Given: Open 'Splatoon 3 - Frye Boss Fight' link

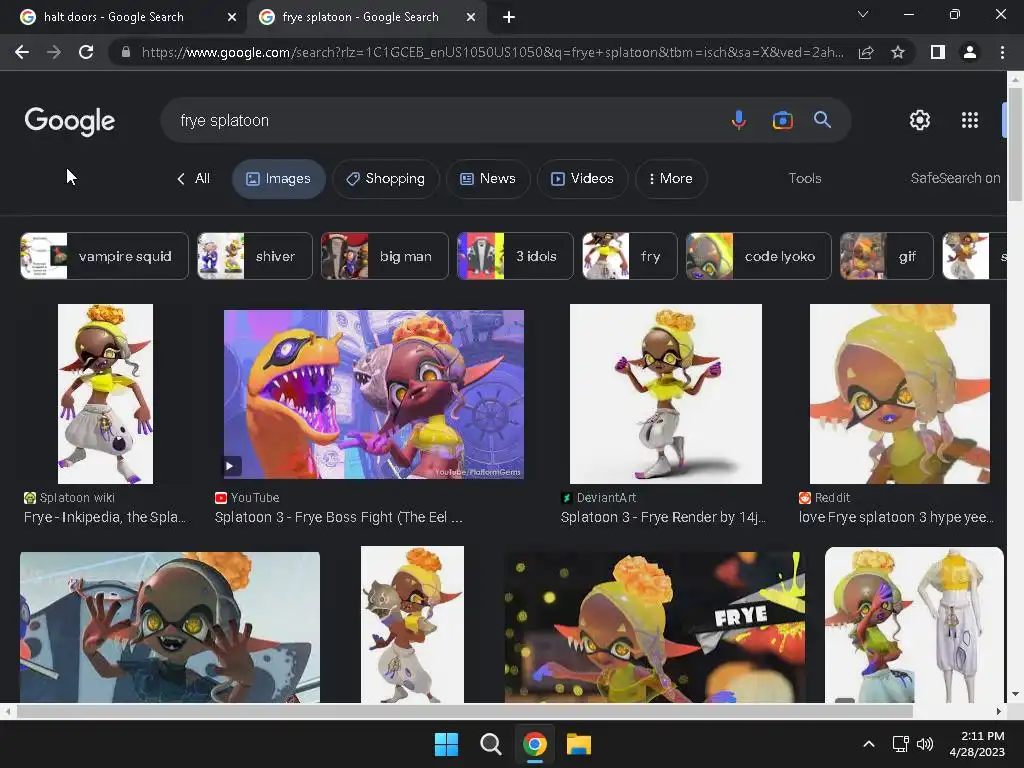Looking at the screenshot, I should [x=338, y=517].
